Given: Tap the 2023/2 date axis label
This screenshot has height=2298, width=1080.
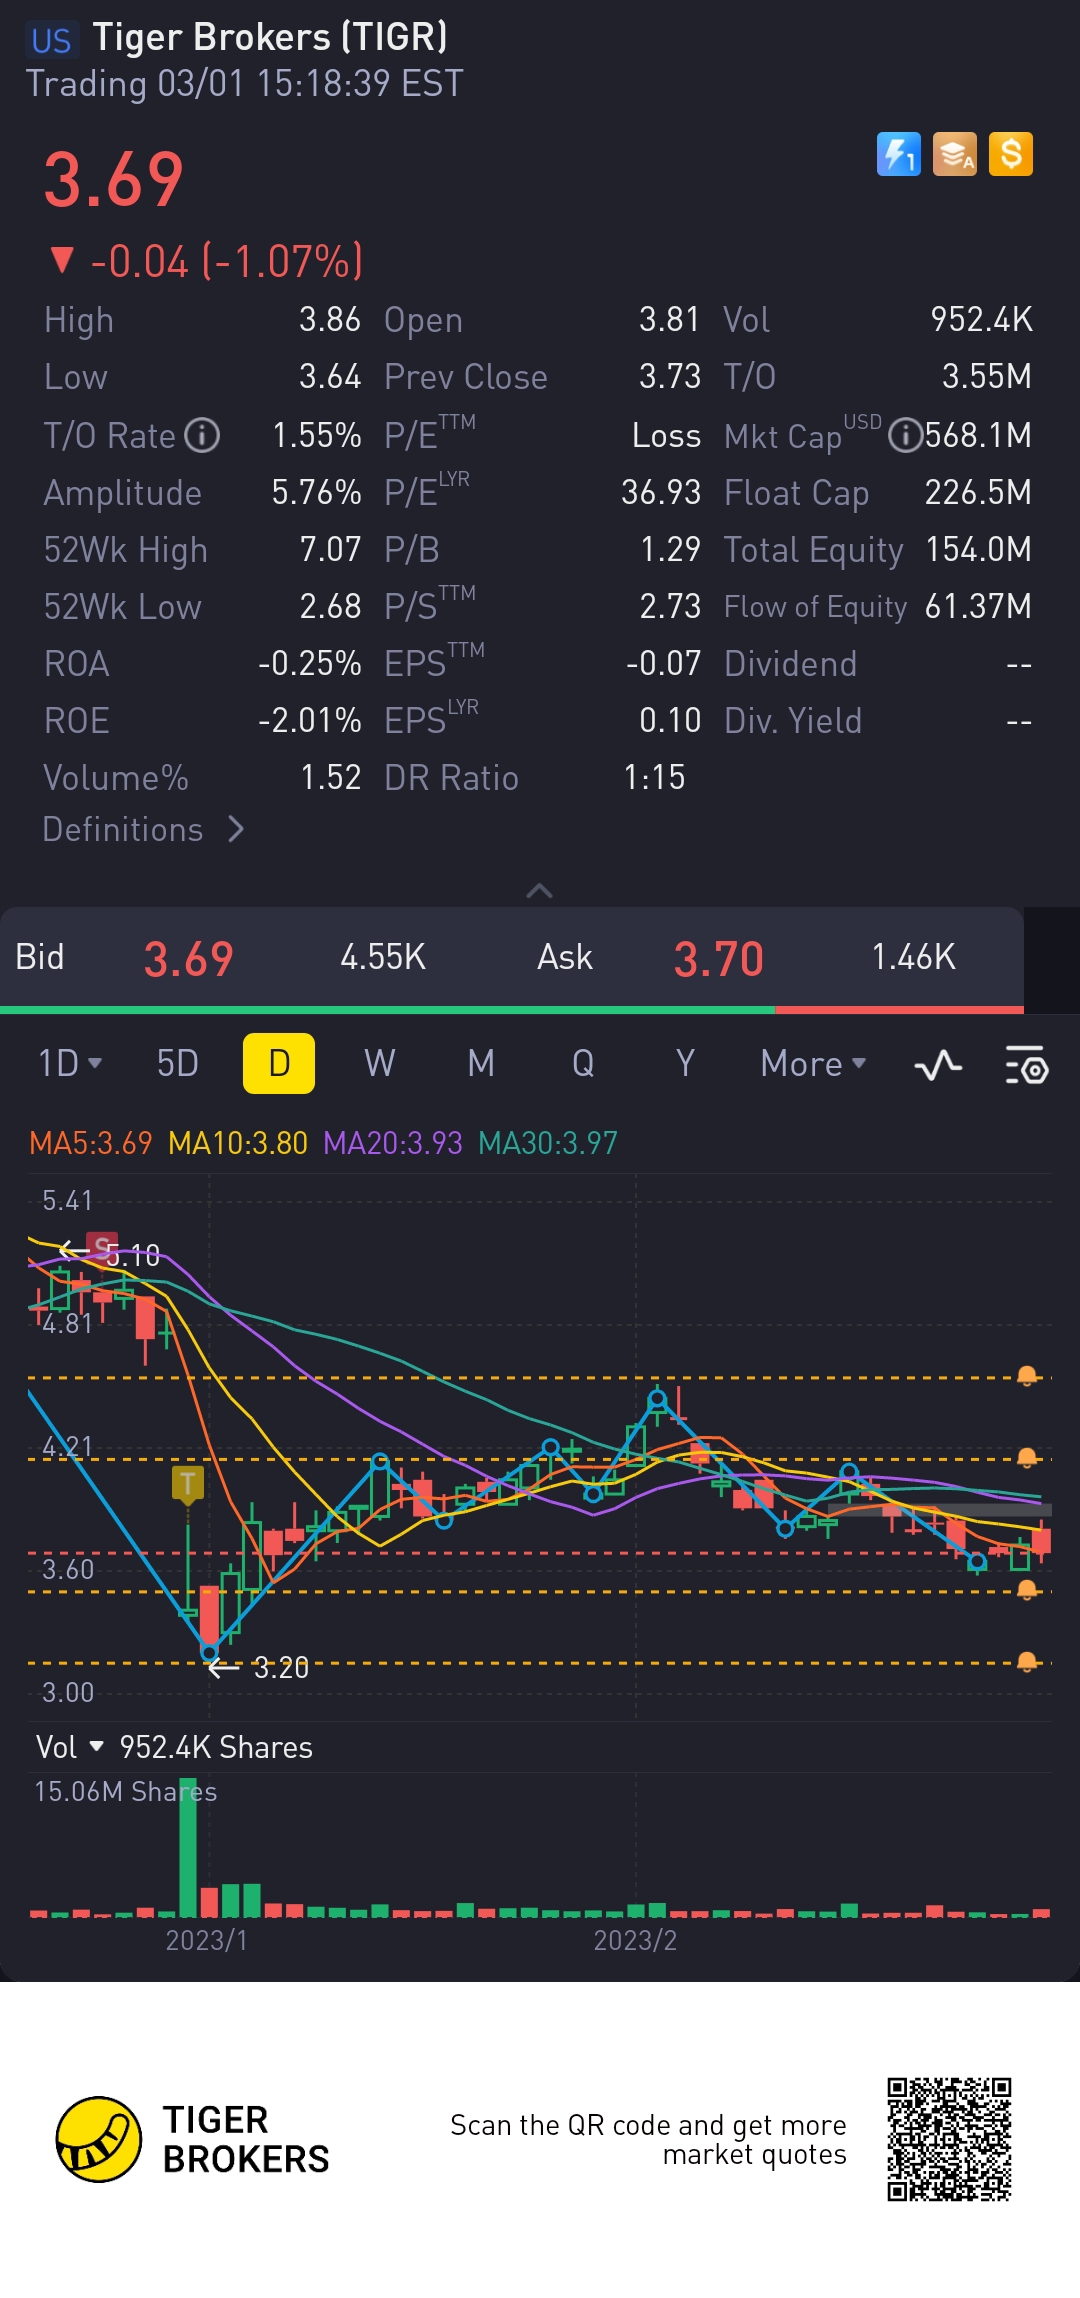Looking at the screenshot, I should point(635,1940).
